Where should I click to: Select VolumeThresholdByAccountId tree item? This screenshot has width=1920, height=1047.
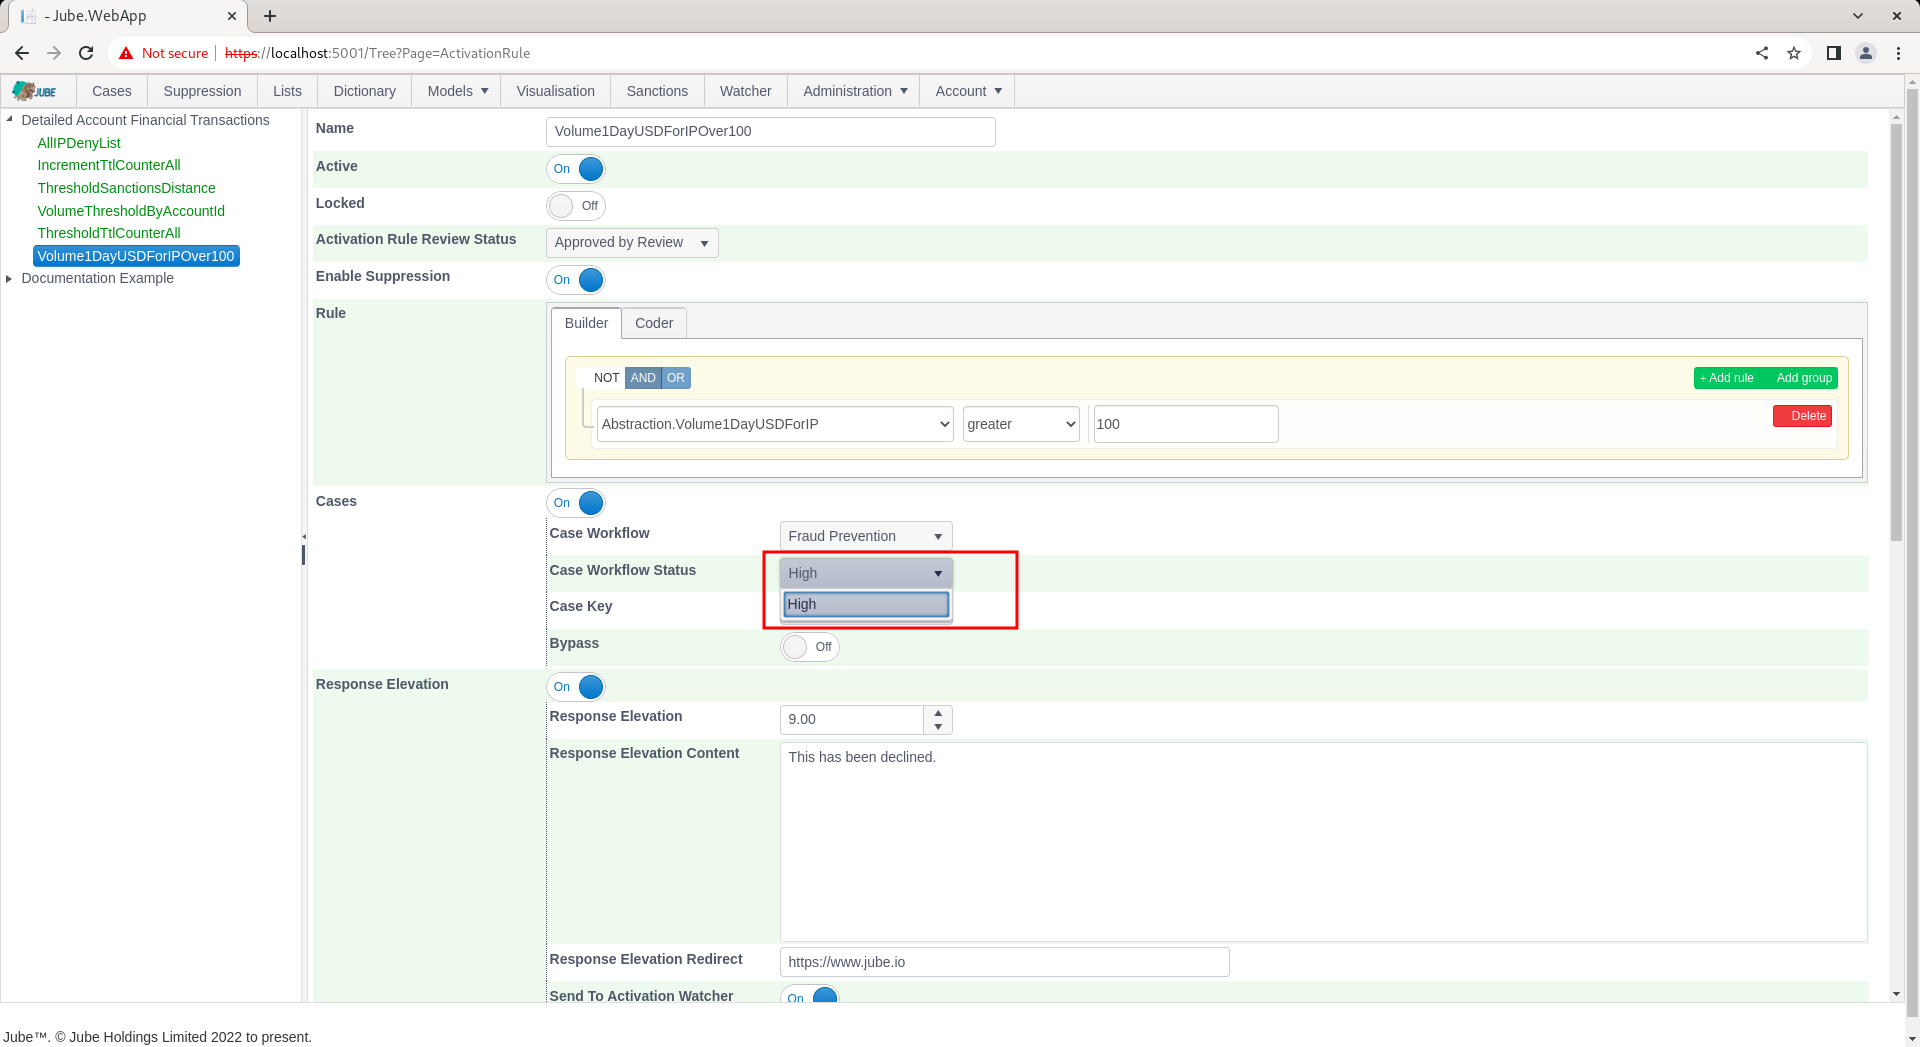(131, 211)
